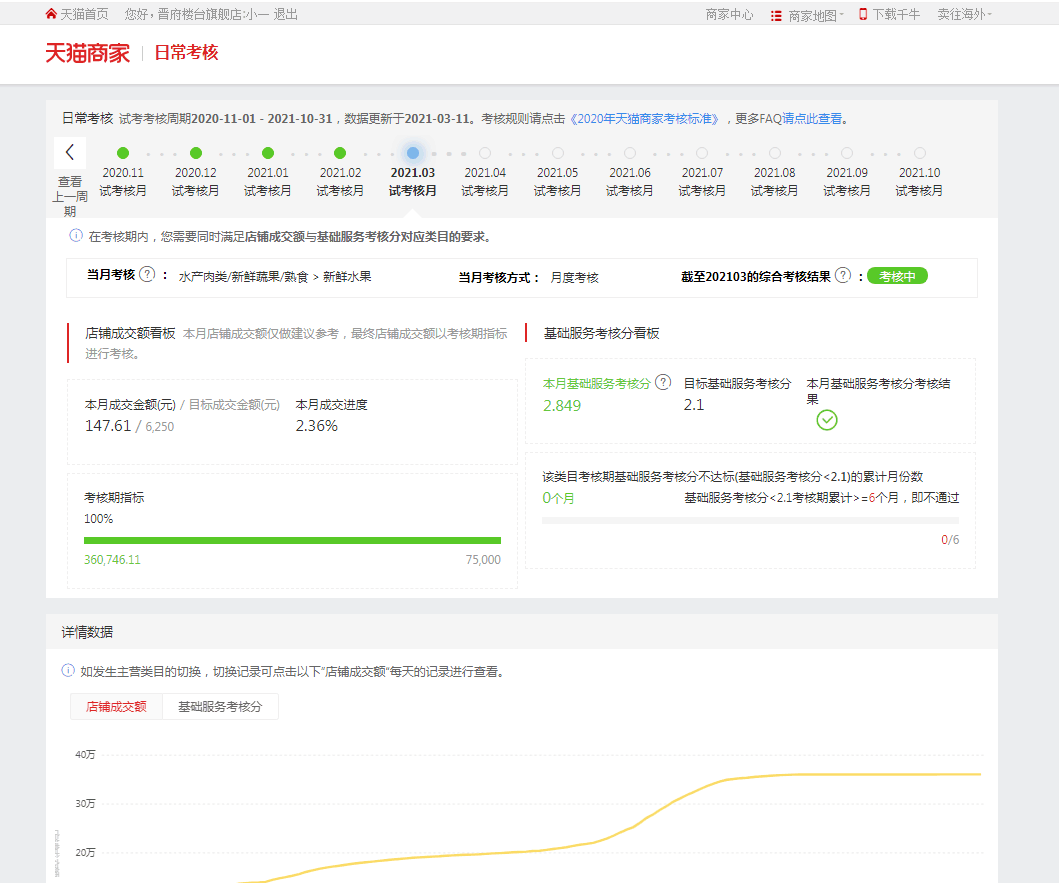Click the 0个月 count text
Viewport: 1059px width, 883px height.
(559, 498)
